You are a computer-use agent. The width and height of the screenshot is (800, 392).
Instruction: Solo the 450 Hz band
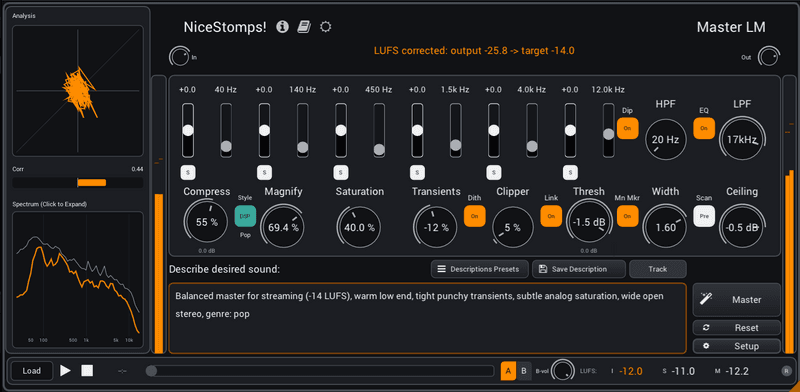click(x=341, y=173)
